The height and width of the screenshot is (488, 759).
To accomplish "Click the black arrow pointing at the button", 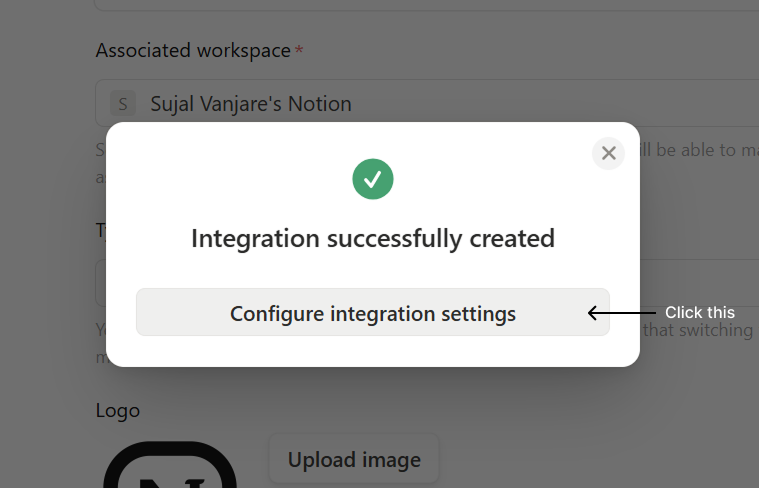I will pos(622,313).
